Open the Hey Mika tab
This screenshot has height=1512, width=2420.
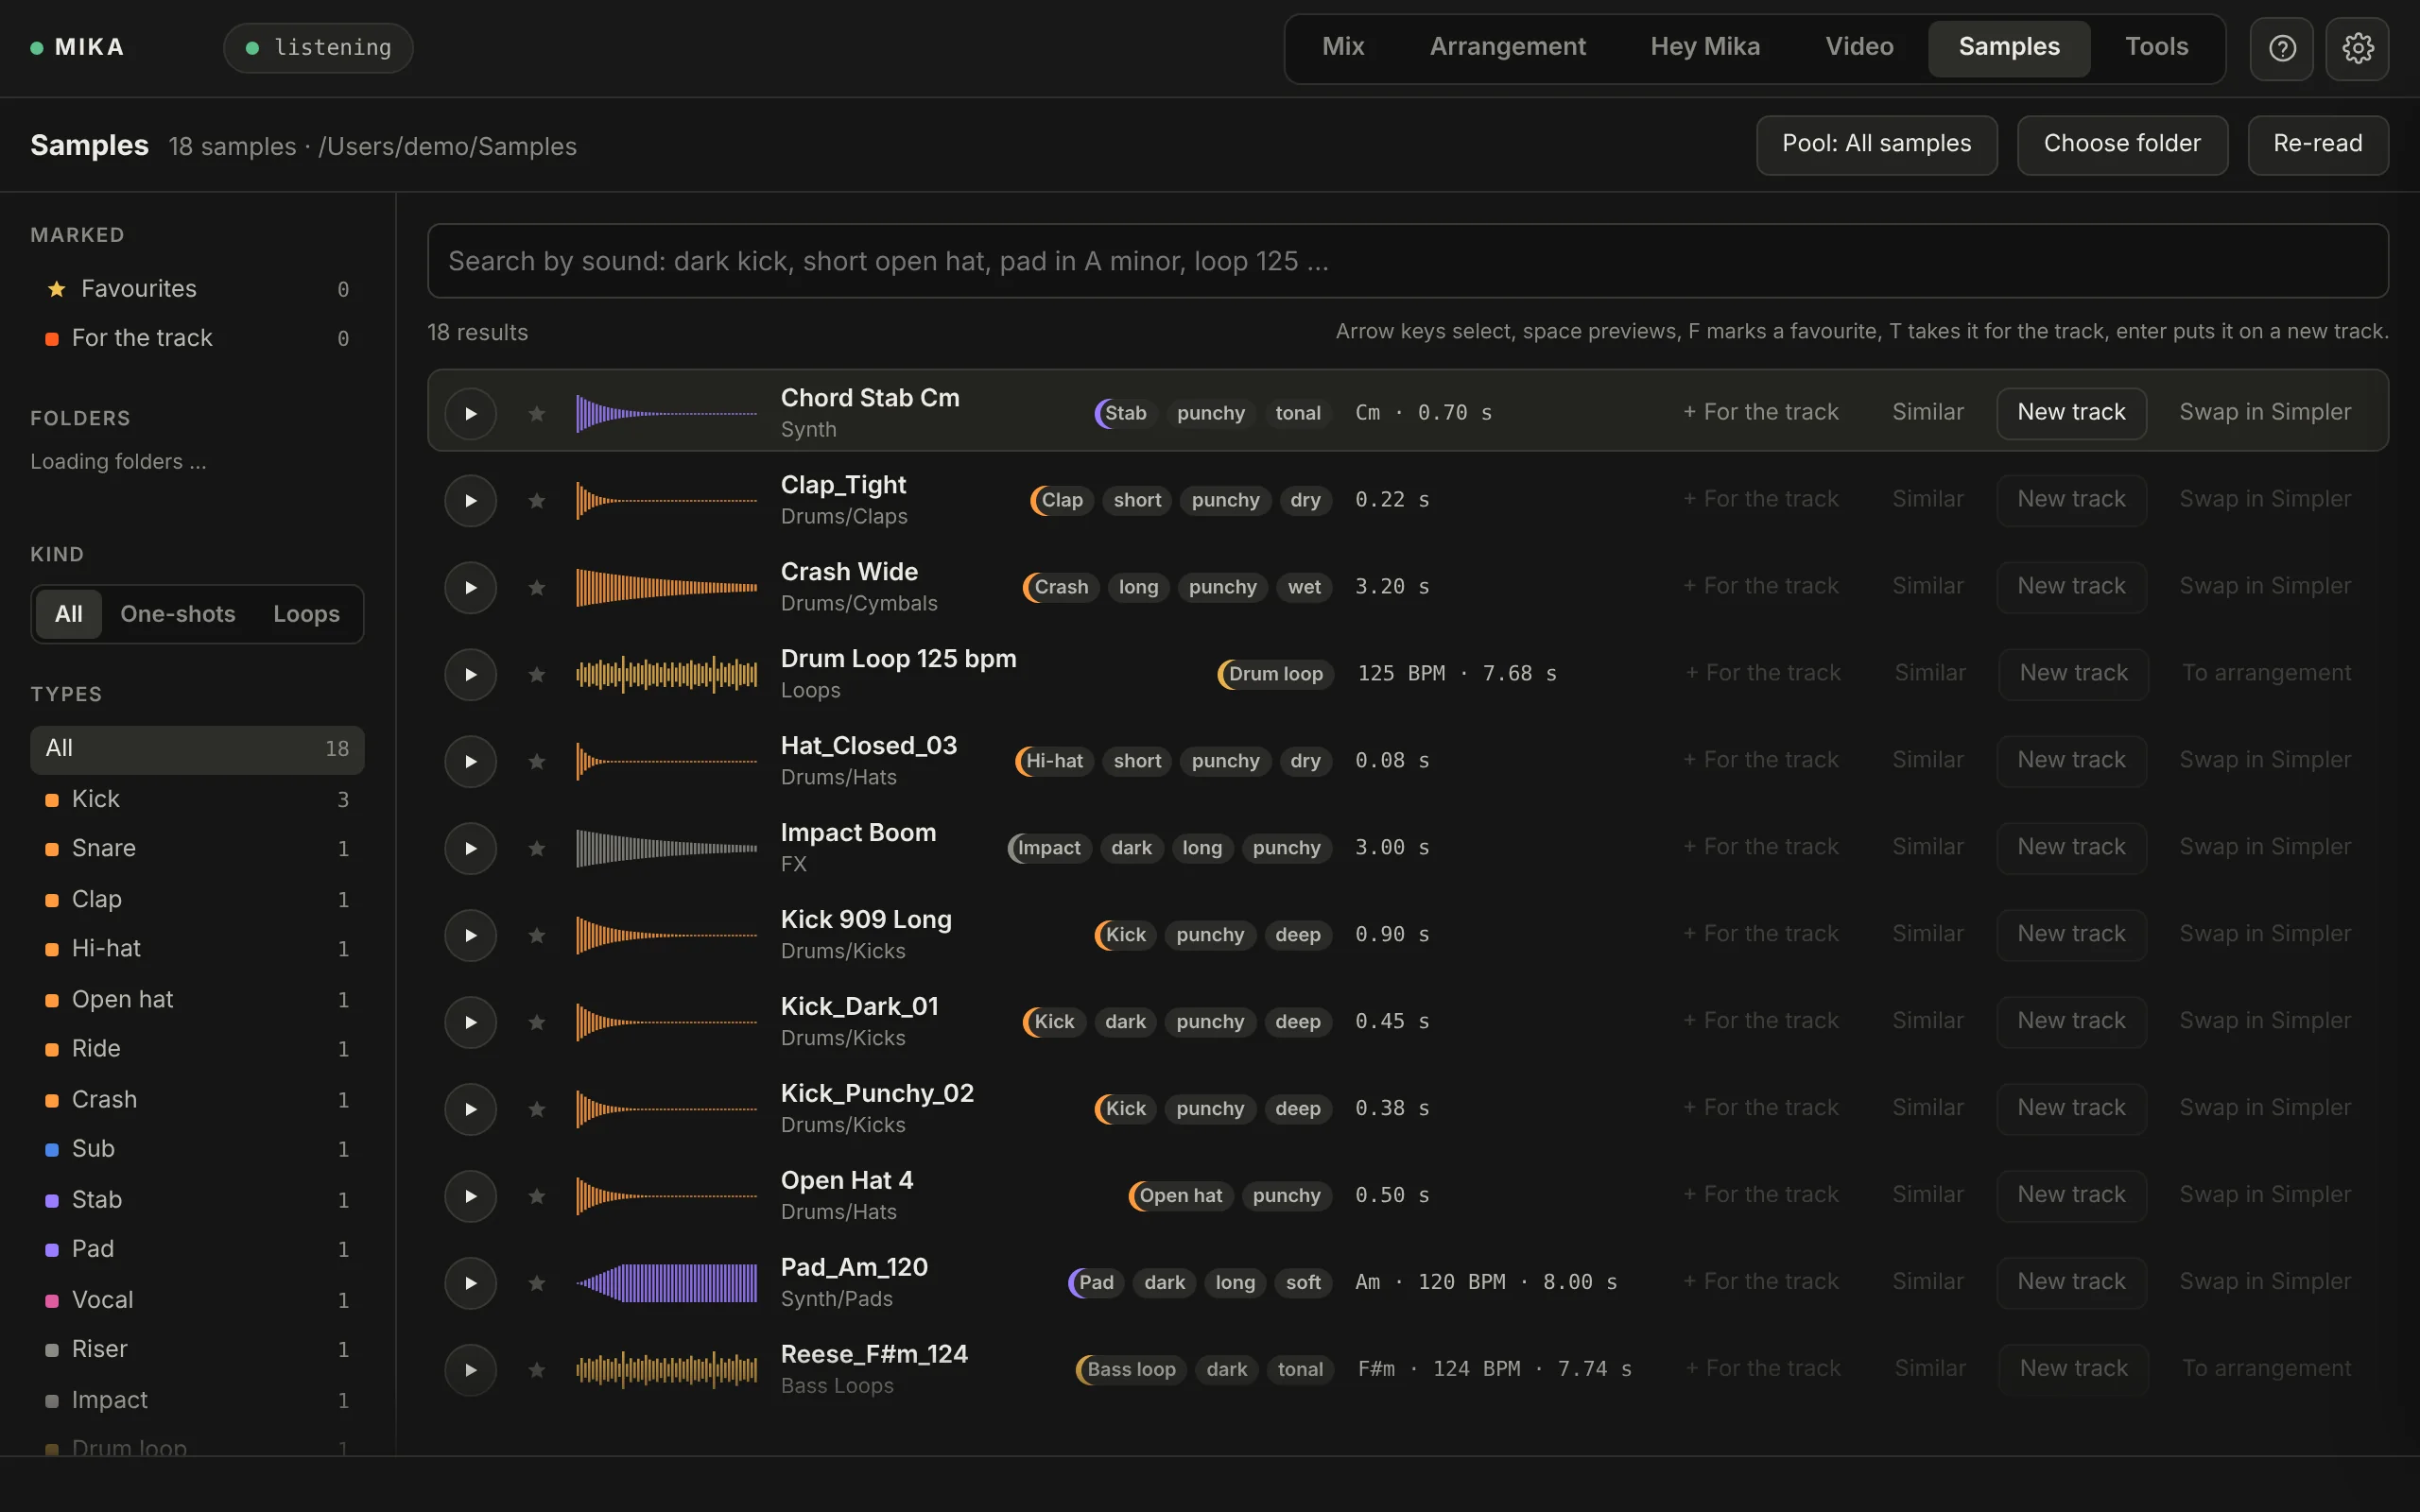coord(1705,47)
